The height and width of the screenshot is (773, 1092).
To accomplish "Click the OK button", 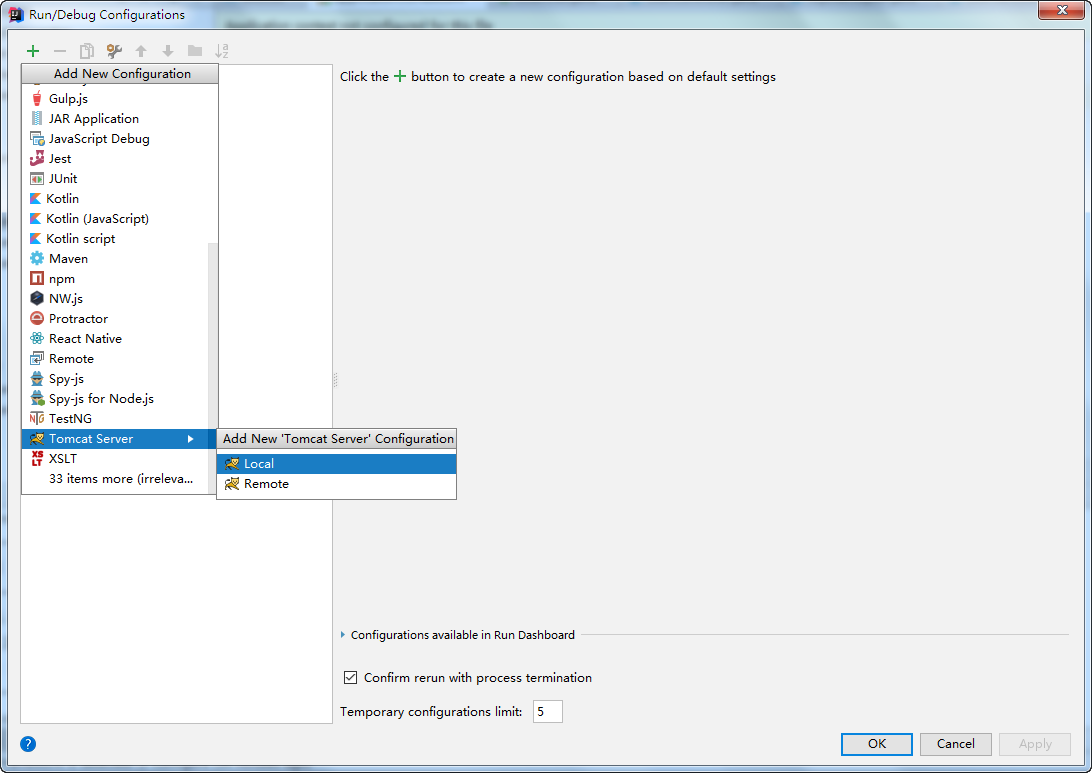I will coord(876,744).
